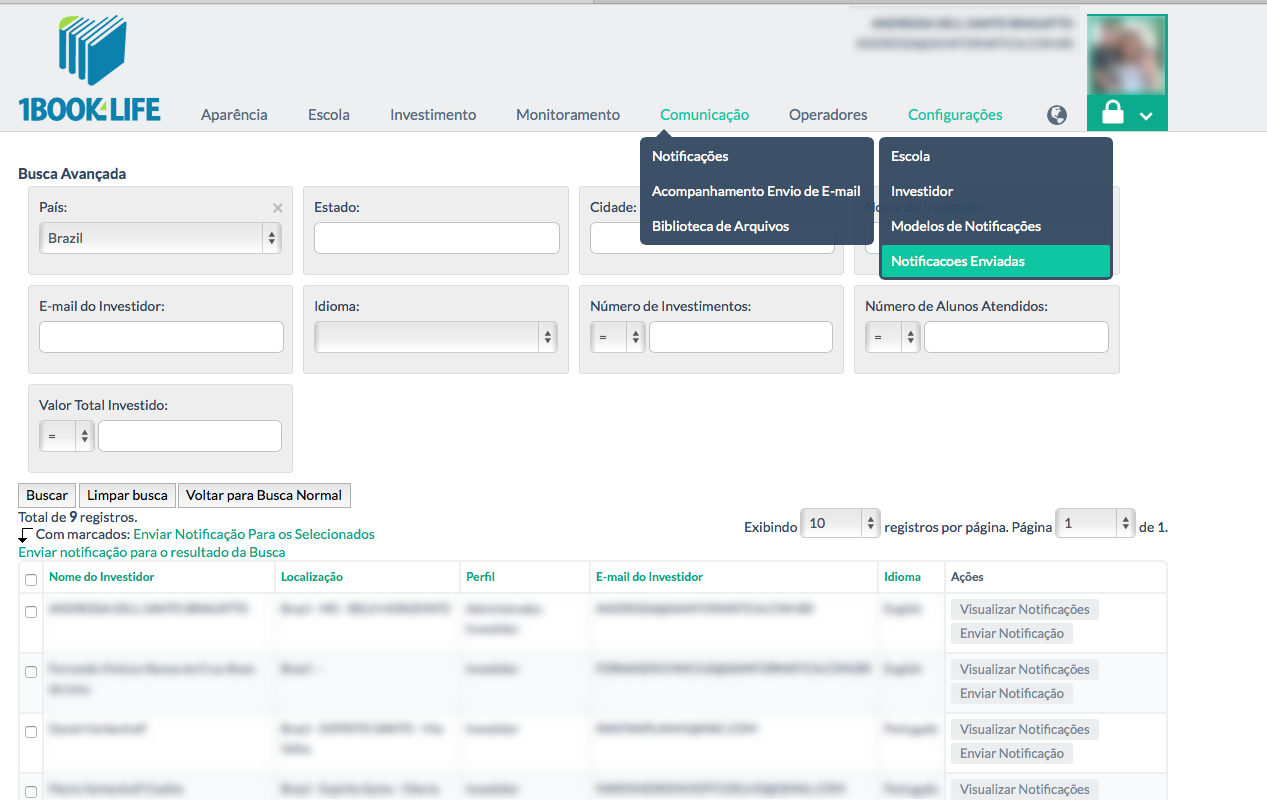
Task: Check the second investor row checkbox
Action: (x=31, y=672)
